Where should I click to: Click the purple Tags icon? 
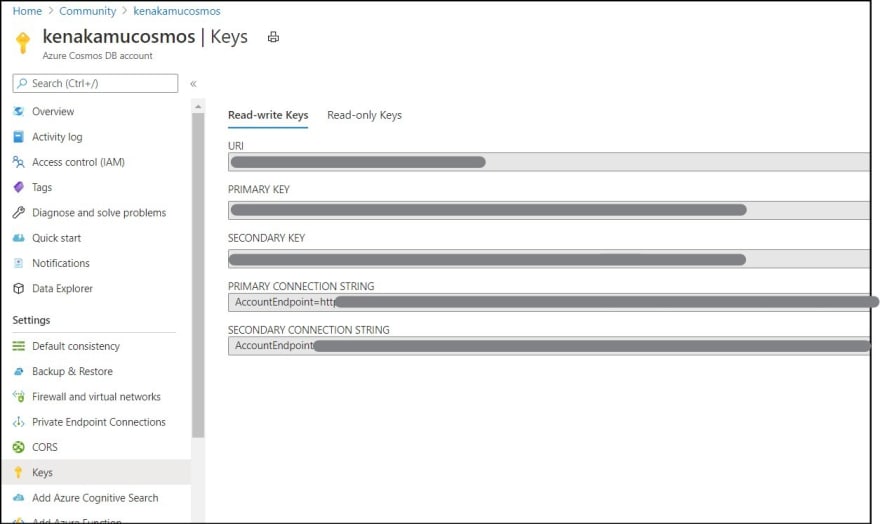(19, 187)
